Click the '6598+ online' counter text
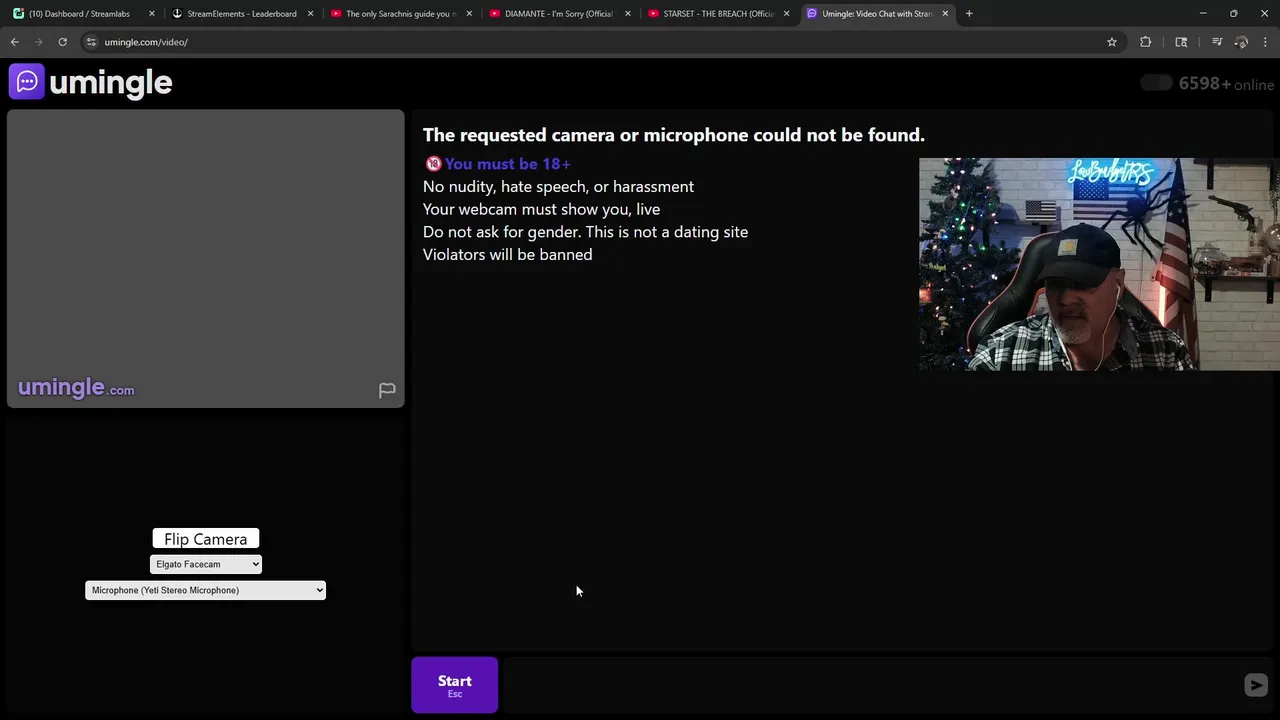The width and height of the screenshot is (1280, 720). click(x=1226, y=84)
